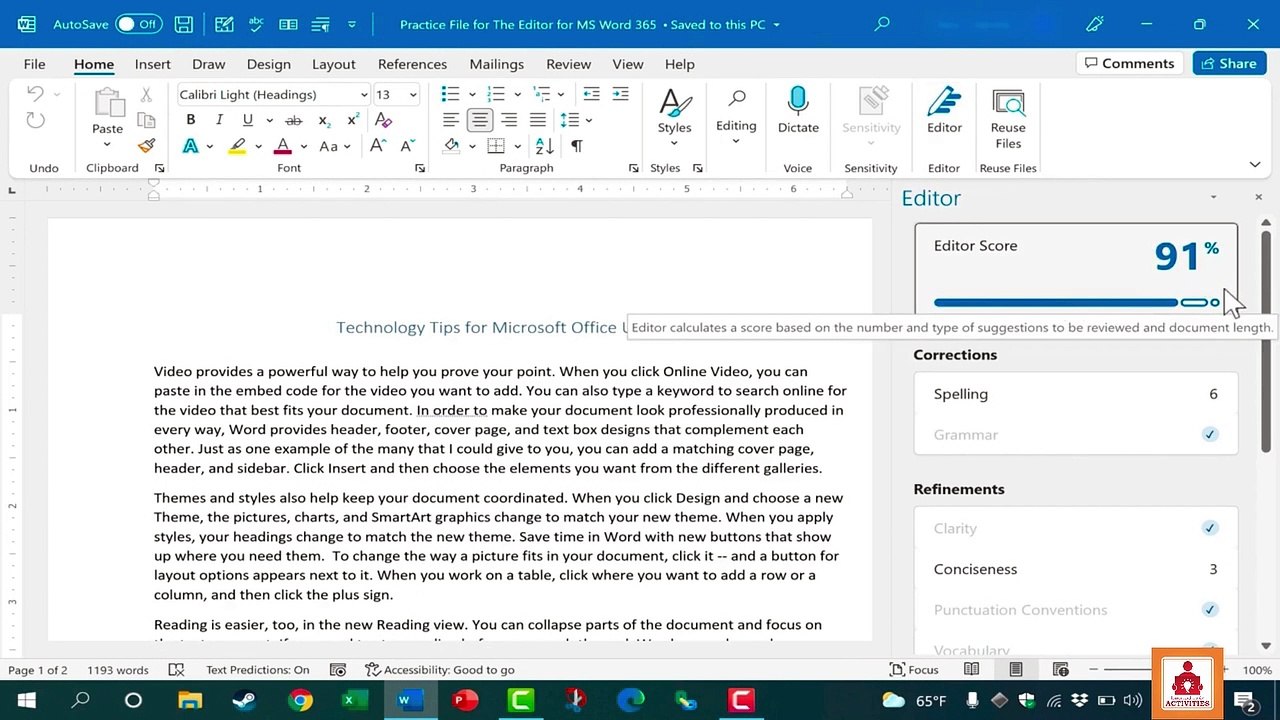Open the Editor from the ribbon
This screenshot has height=720, width=1280.
pyautogui.click(x=944, y=111)
